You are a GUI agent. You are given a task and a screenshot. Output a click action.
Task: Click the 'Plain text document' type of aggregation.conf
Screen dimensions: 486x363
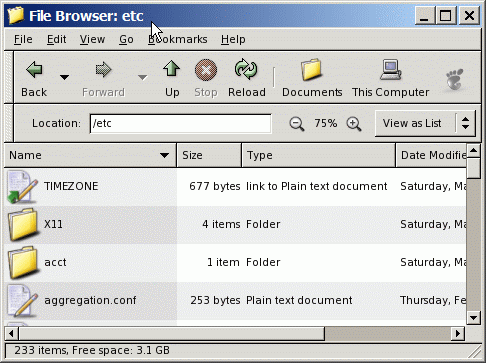pos(299,300)
